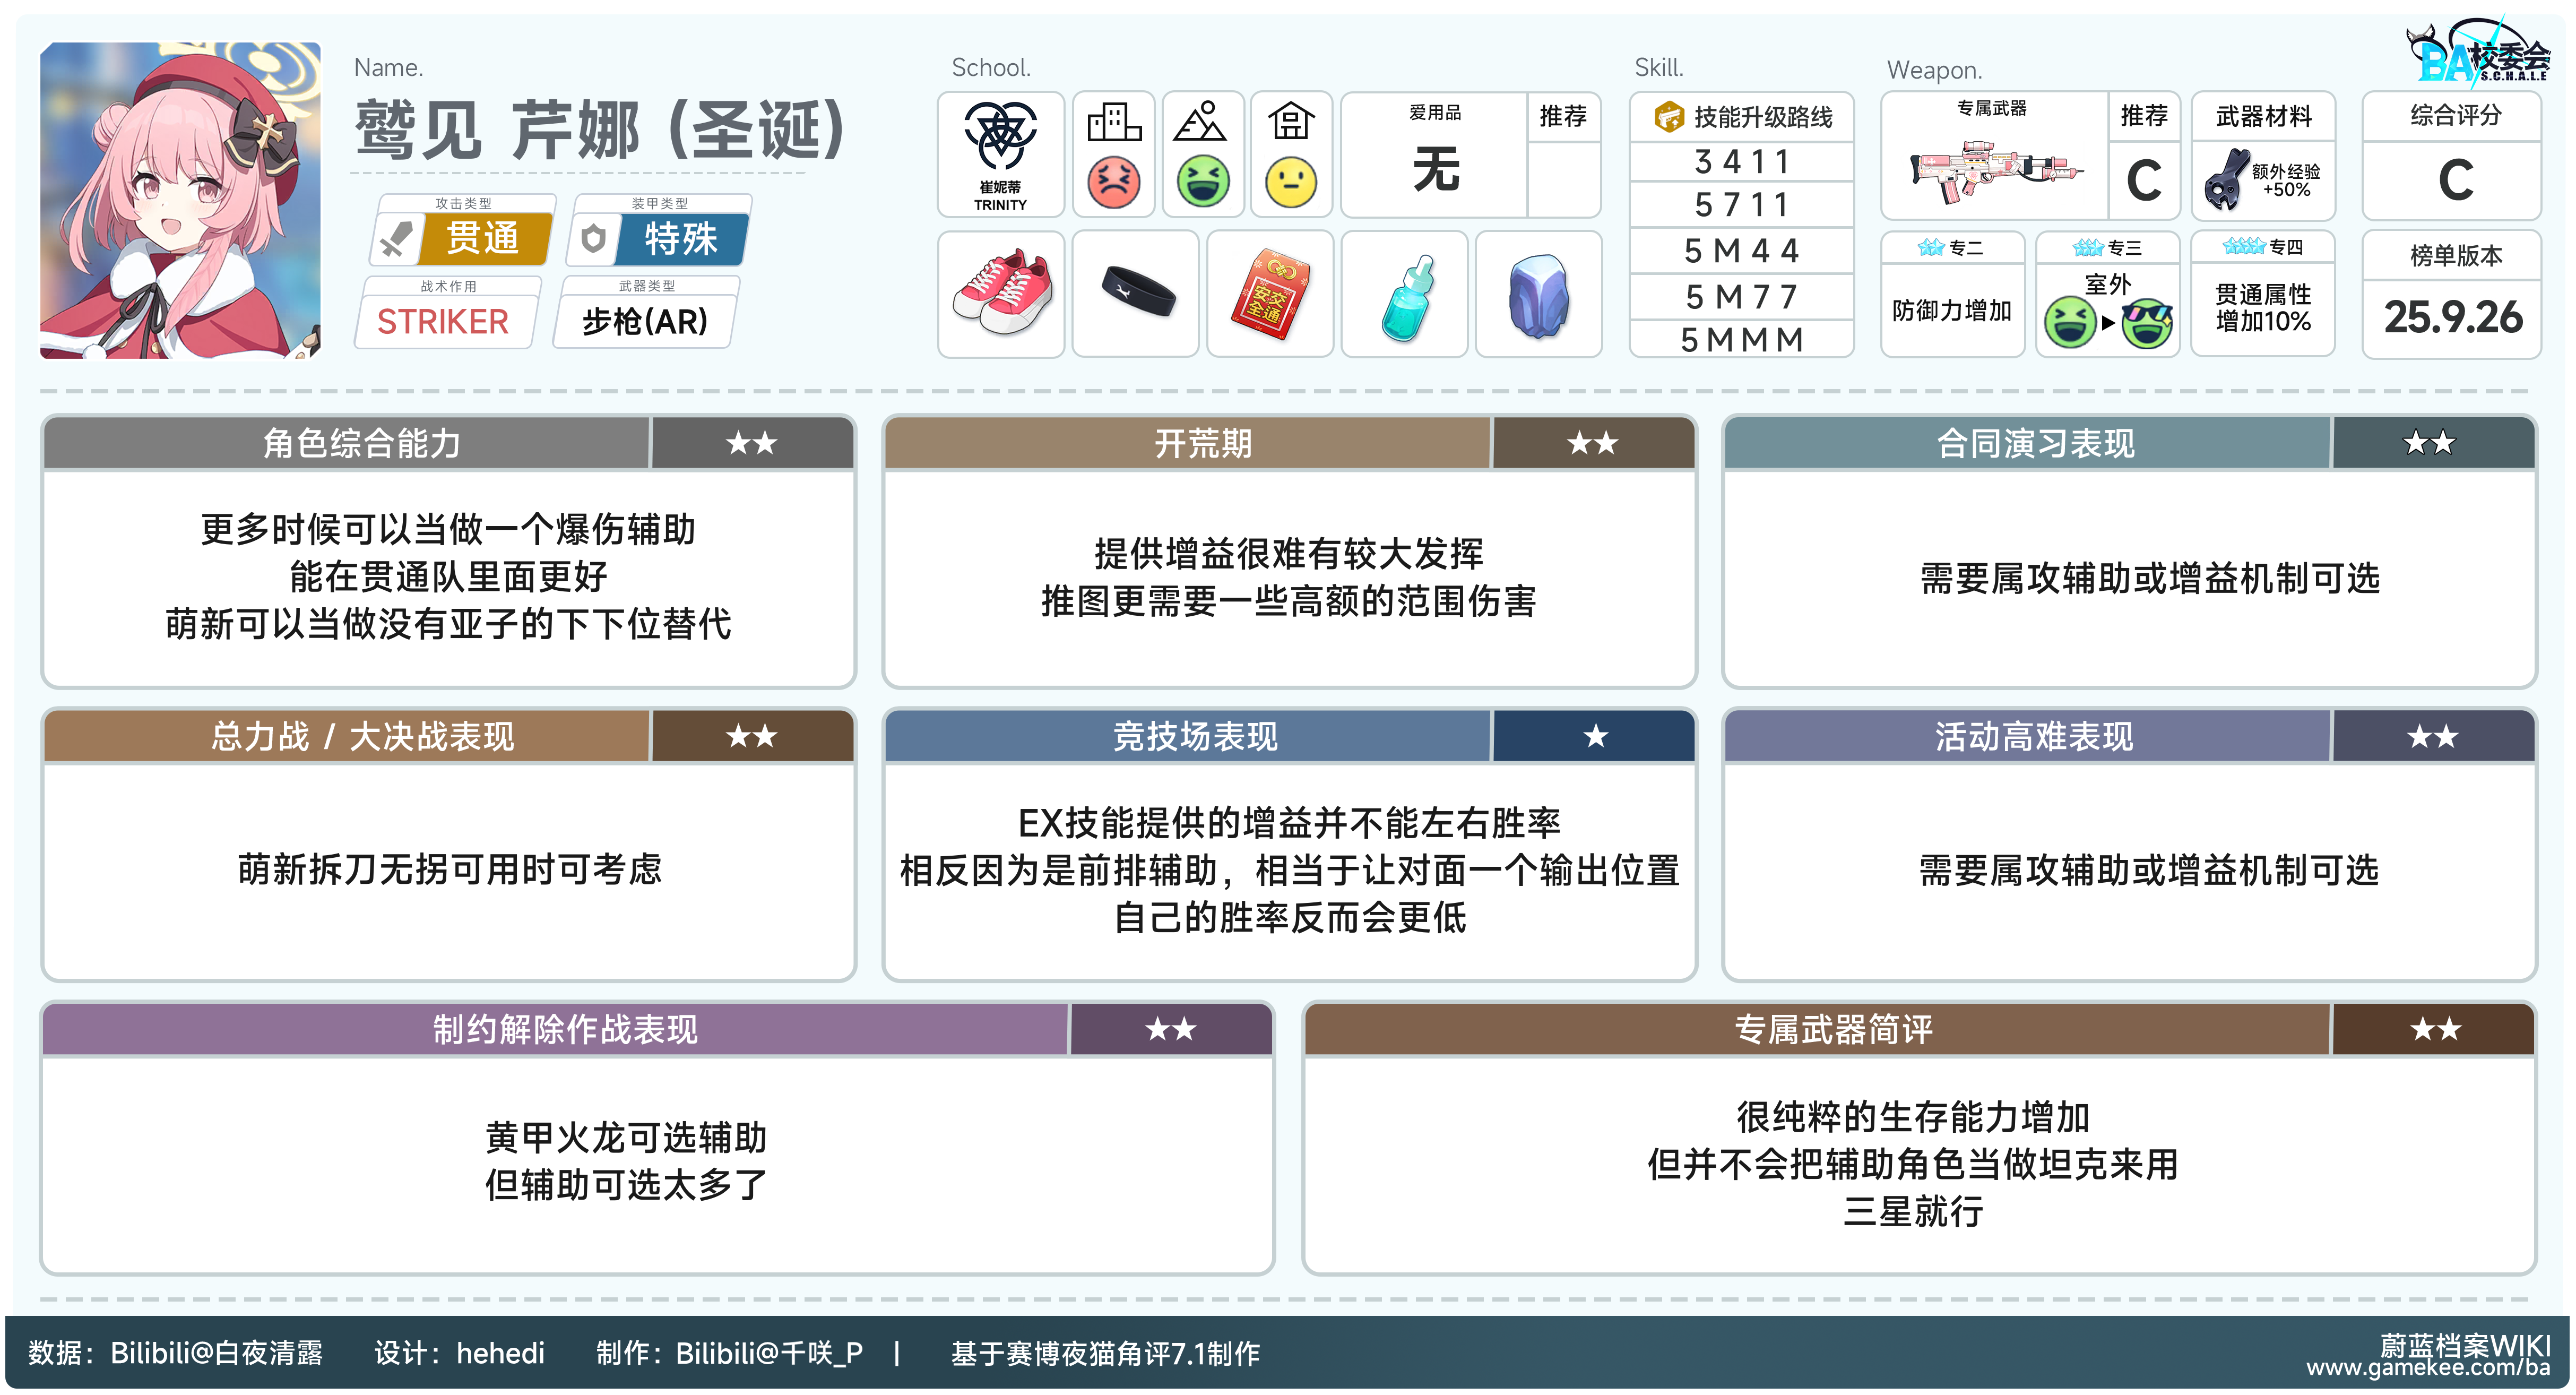Open the www.gamekee.com/ba wiki link
The width and height of the screenshot is (2576, 1395).
(2427, 1368)
